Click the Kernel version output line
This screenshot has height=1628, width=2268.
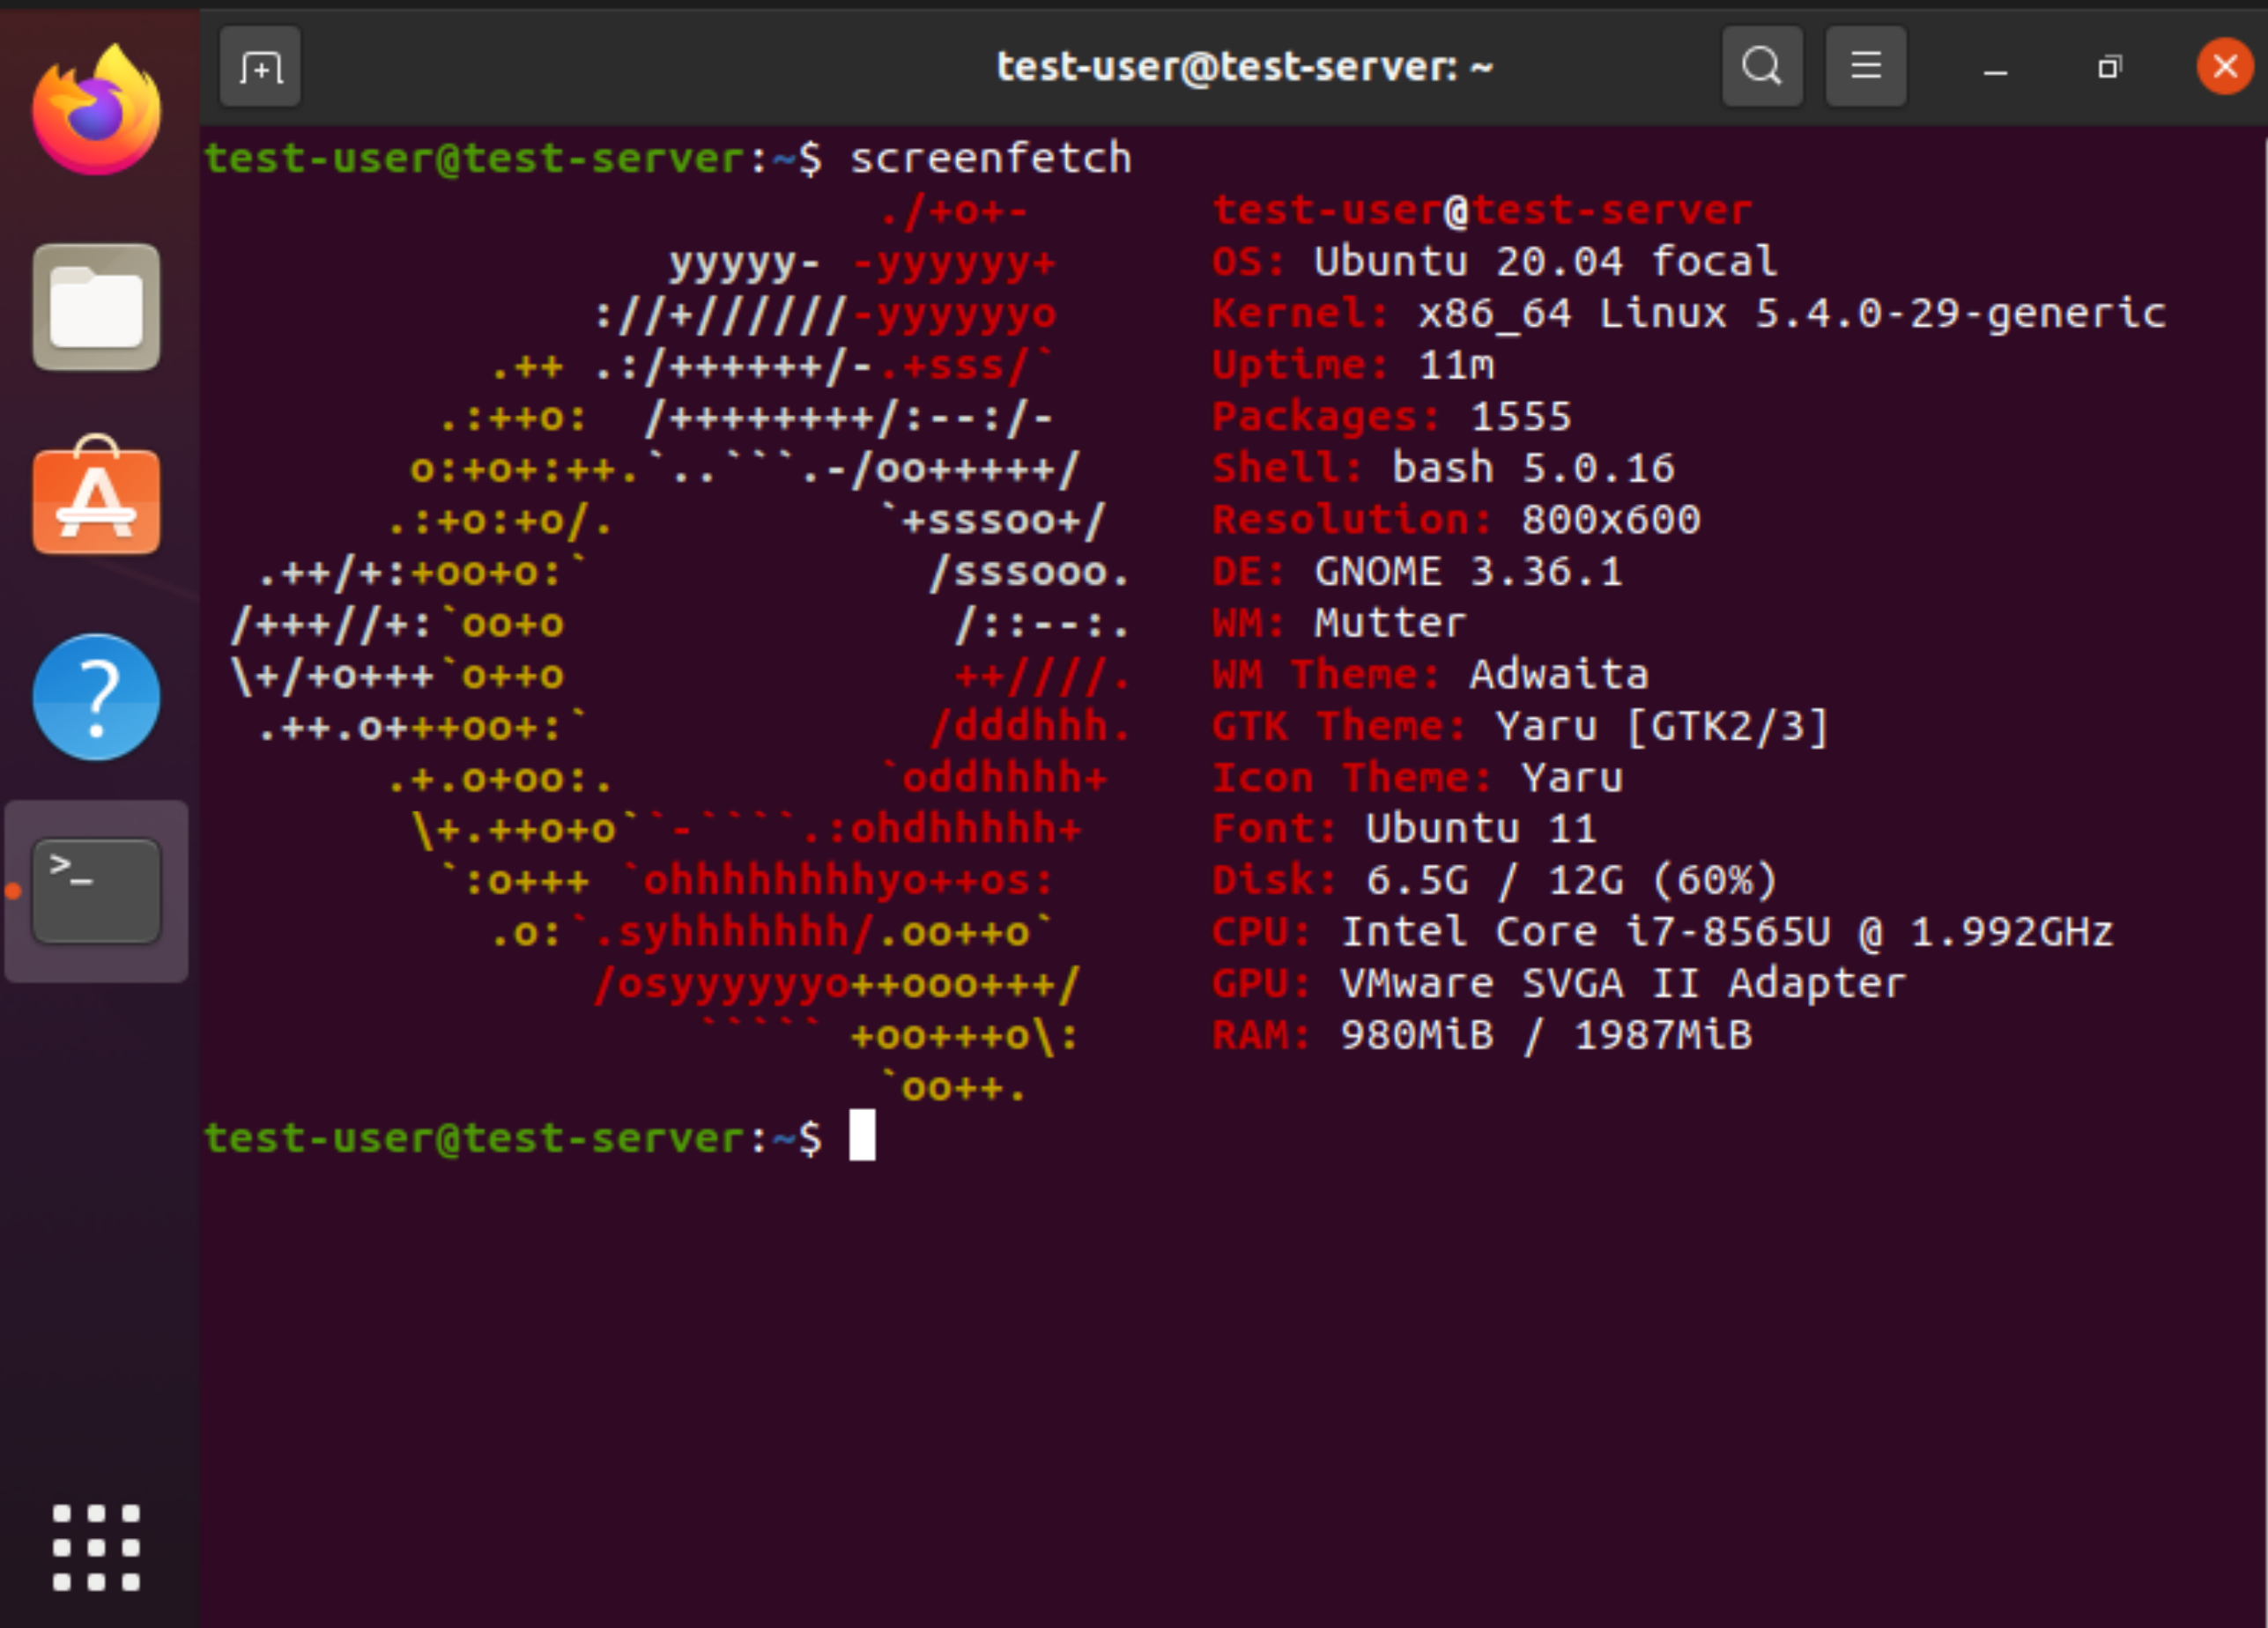coord(1688,314)
